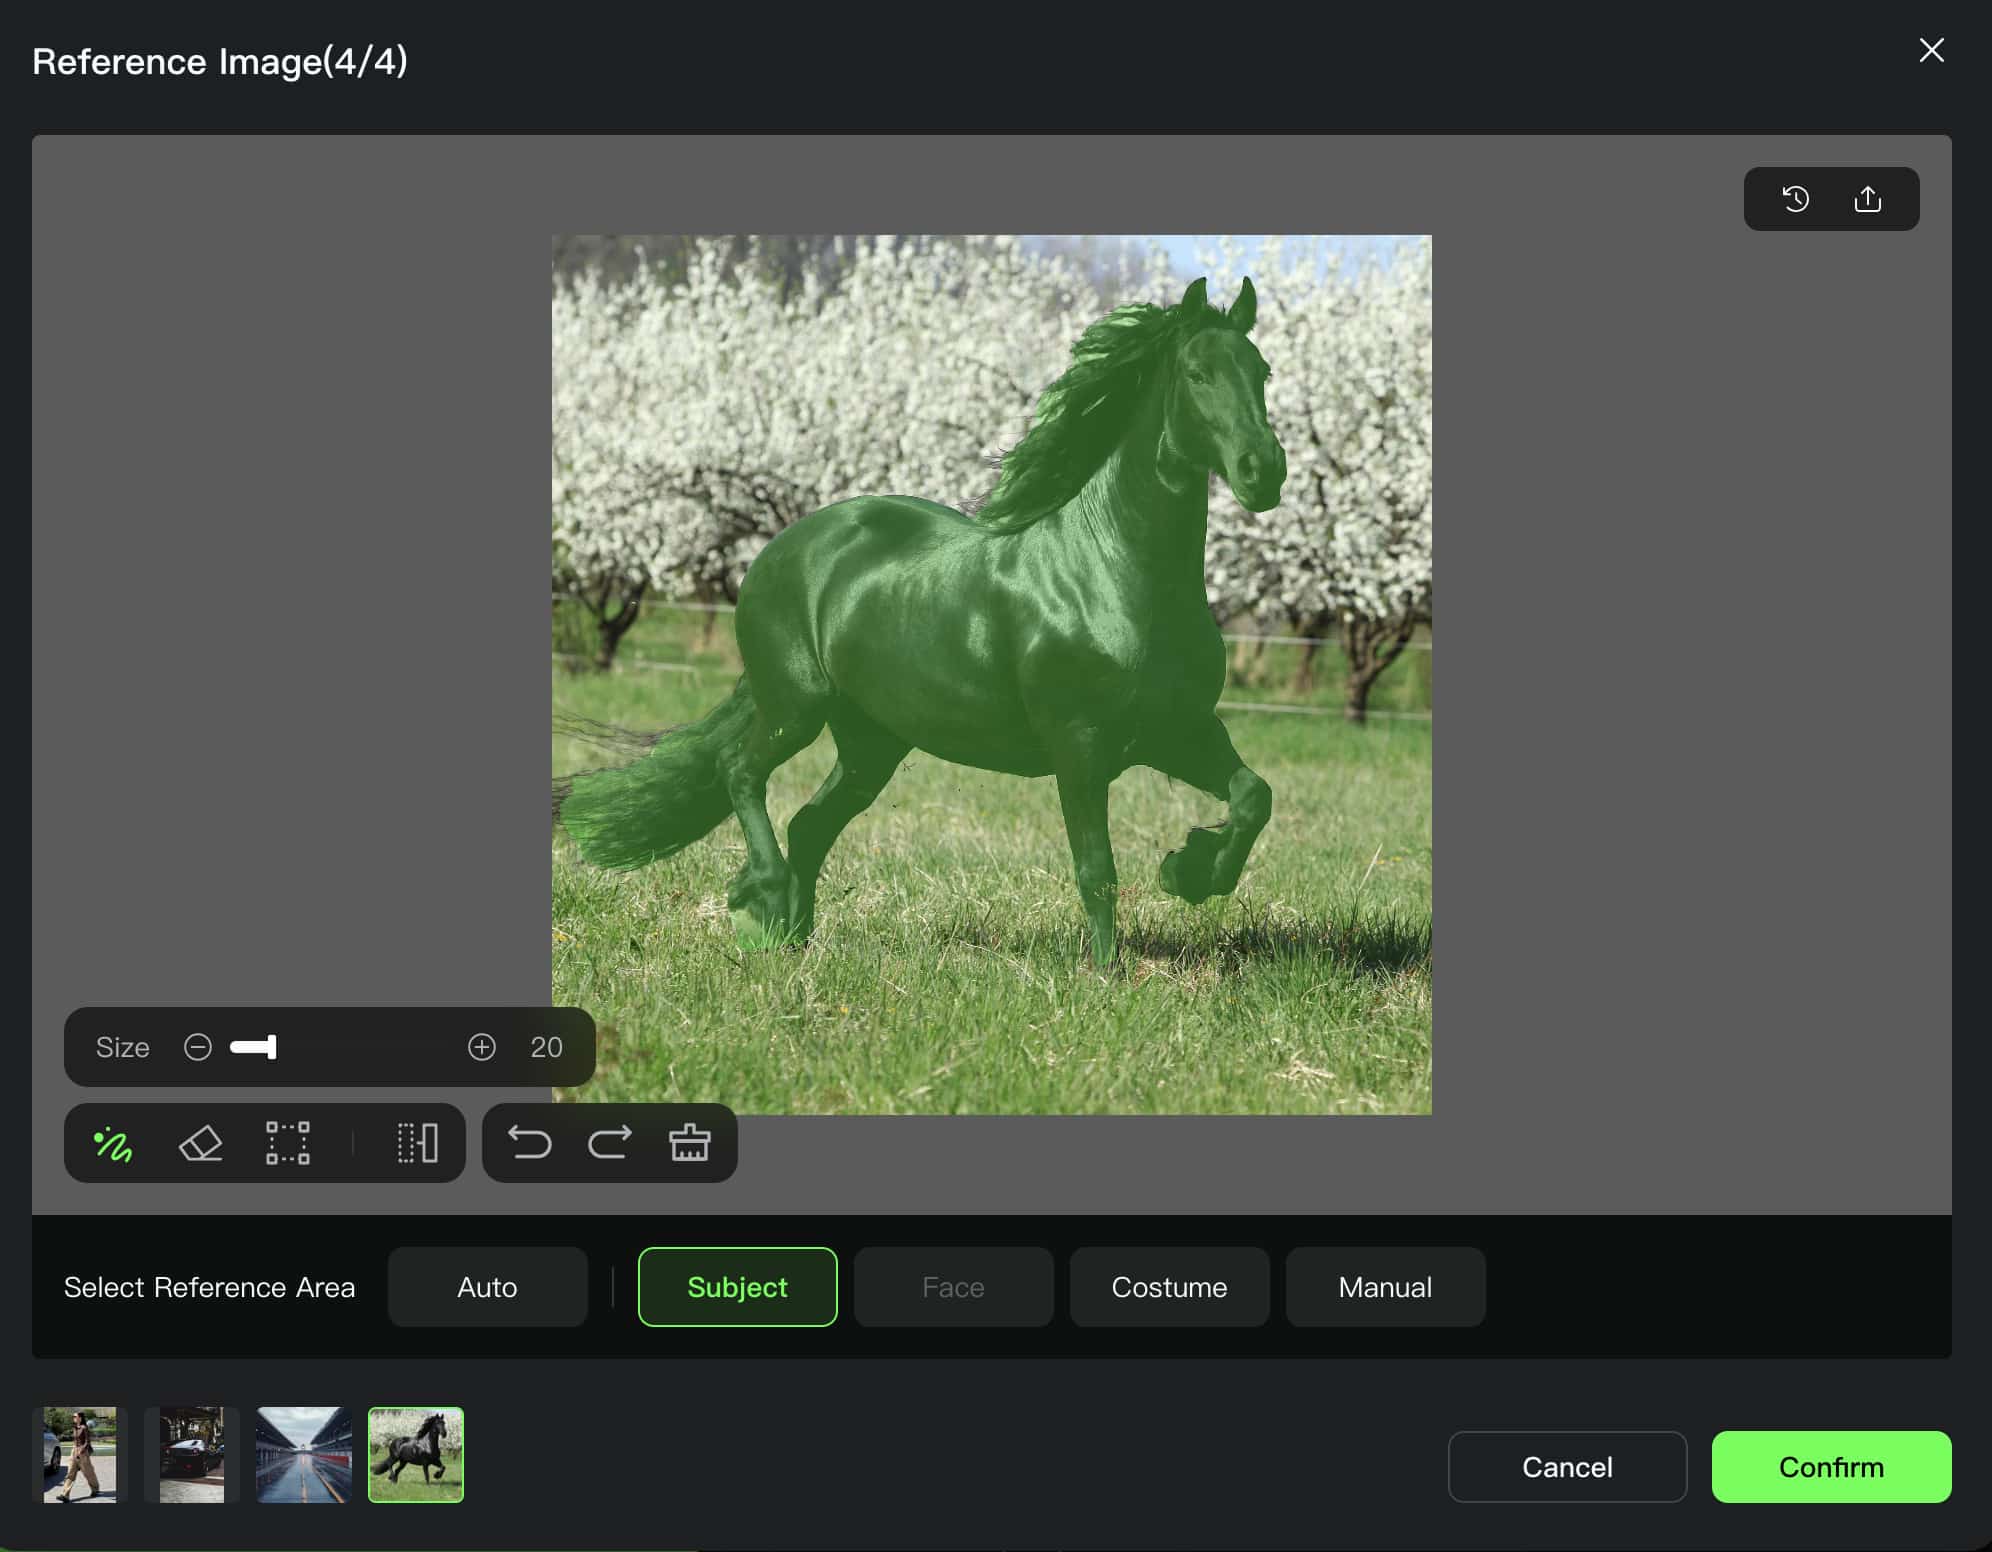The height and width of the screenshot is (1552, 1992).
Task: Clear the mask with the broom icon
Action: point(689,1142)
